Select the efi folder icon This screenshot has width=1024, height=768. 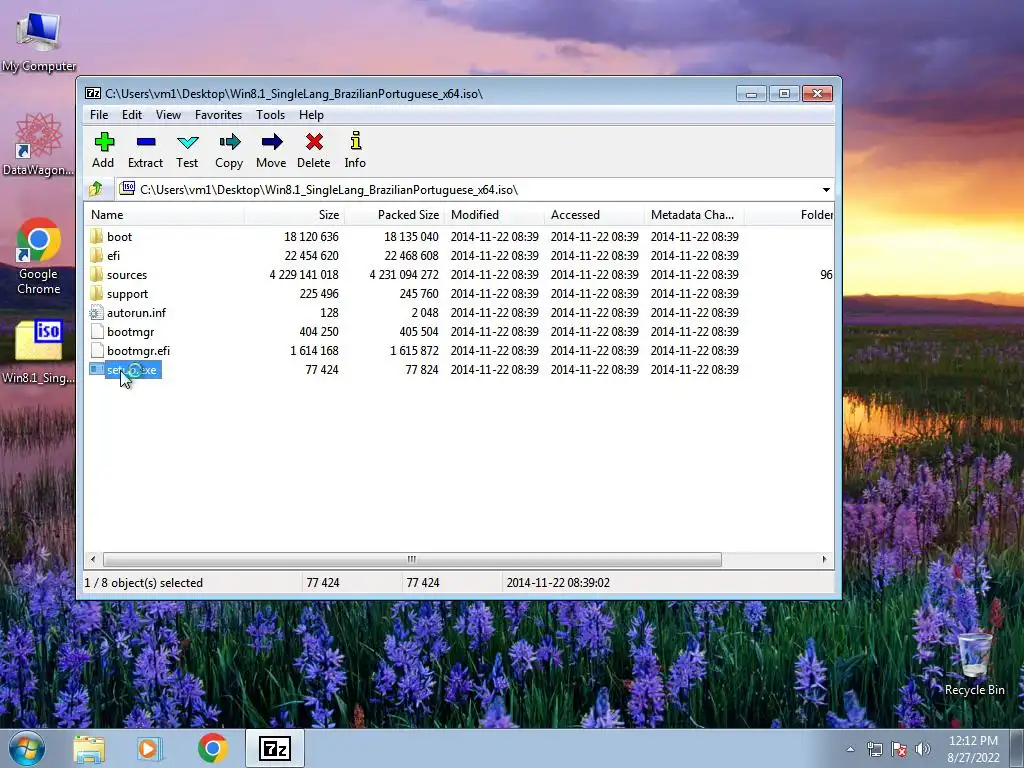97,255
